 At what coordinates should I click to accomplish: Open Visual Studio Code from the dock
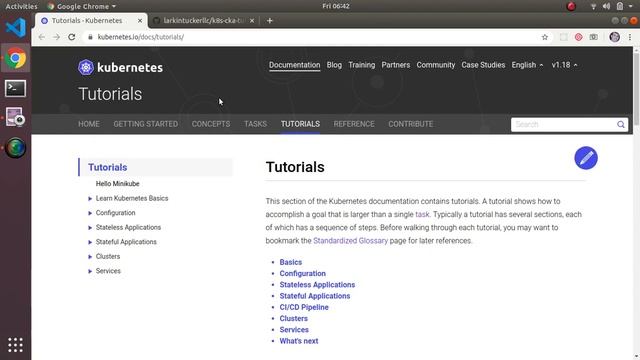click(16, 28)
